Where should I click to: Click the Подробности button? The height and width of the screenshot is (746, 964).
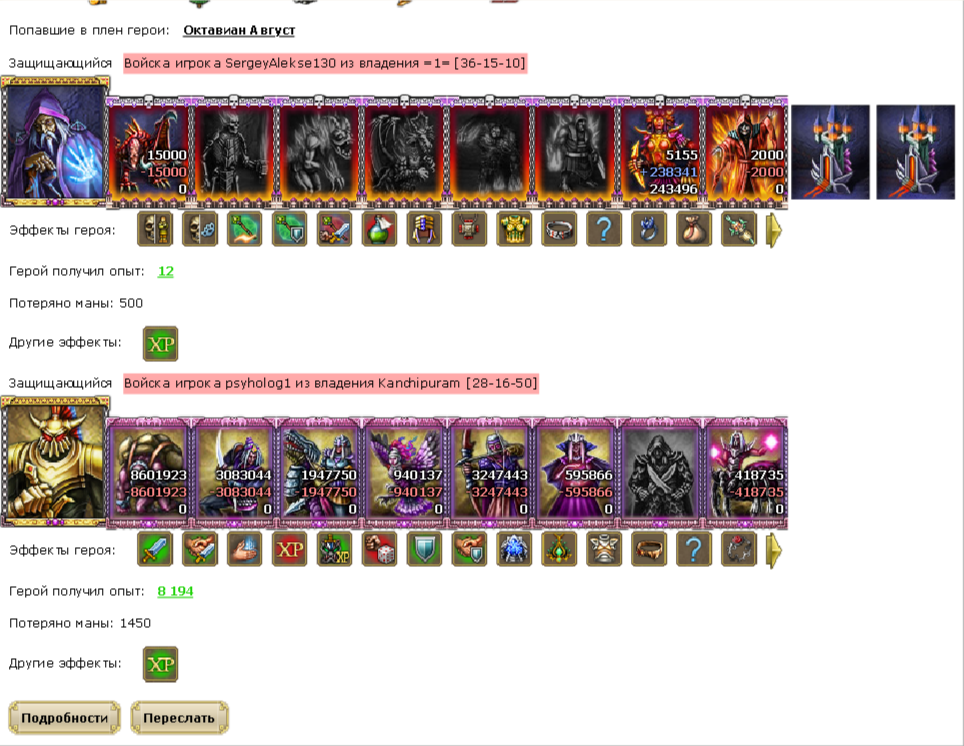(65, 718)
